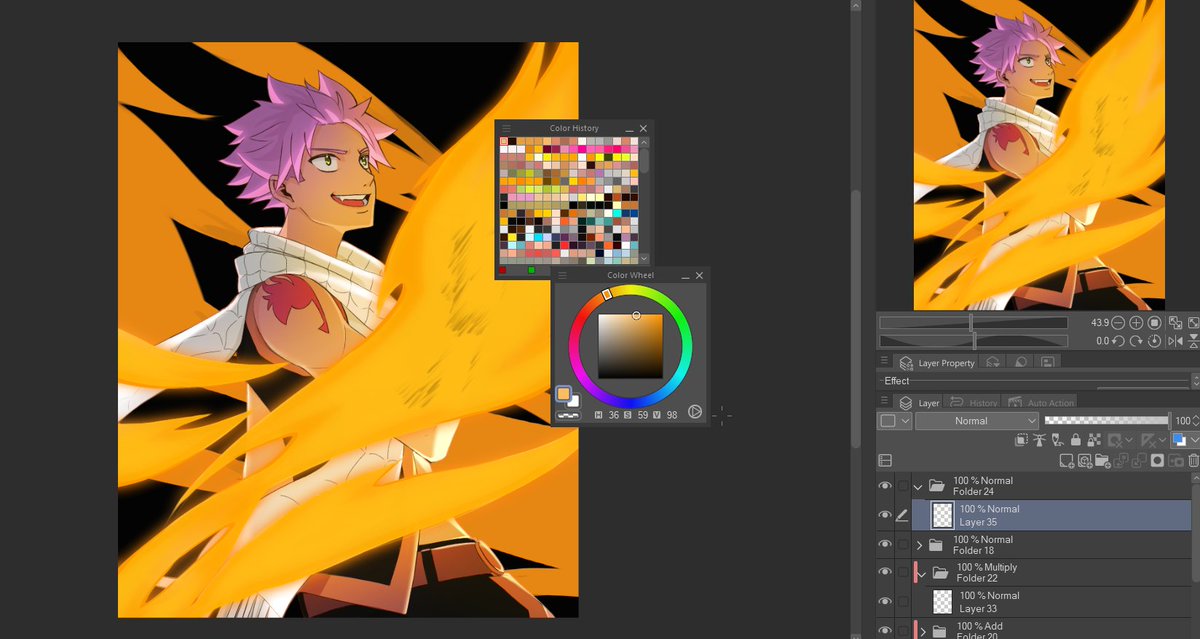Click create layer mask icon
Image resolution: width=1200 pixels, height=639 pixels.
(1157, 460)
